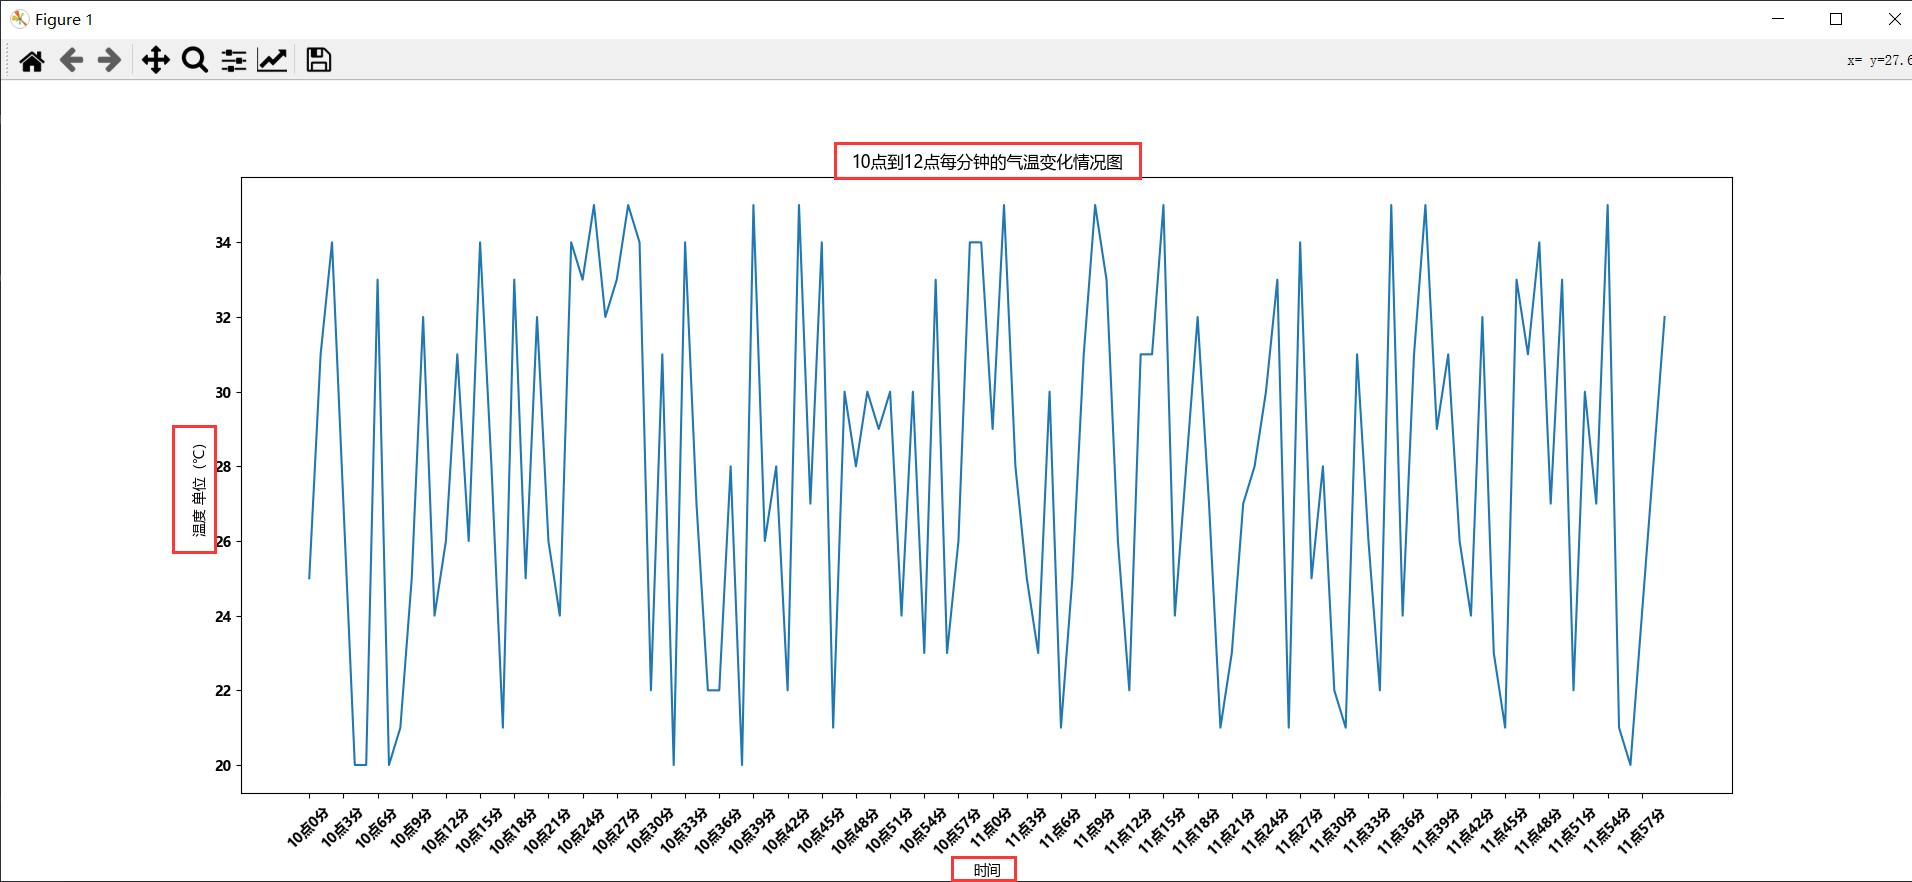Click the y-axis tick label 34

[x=223, y=243]
